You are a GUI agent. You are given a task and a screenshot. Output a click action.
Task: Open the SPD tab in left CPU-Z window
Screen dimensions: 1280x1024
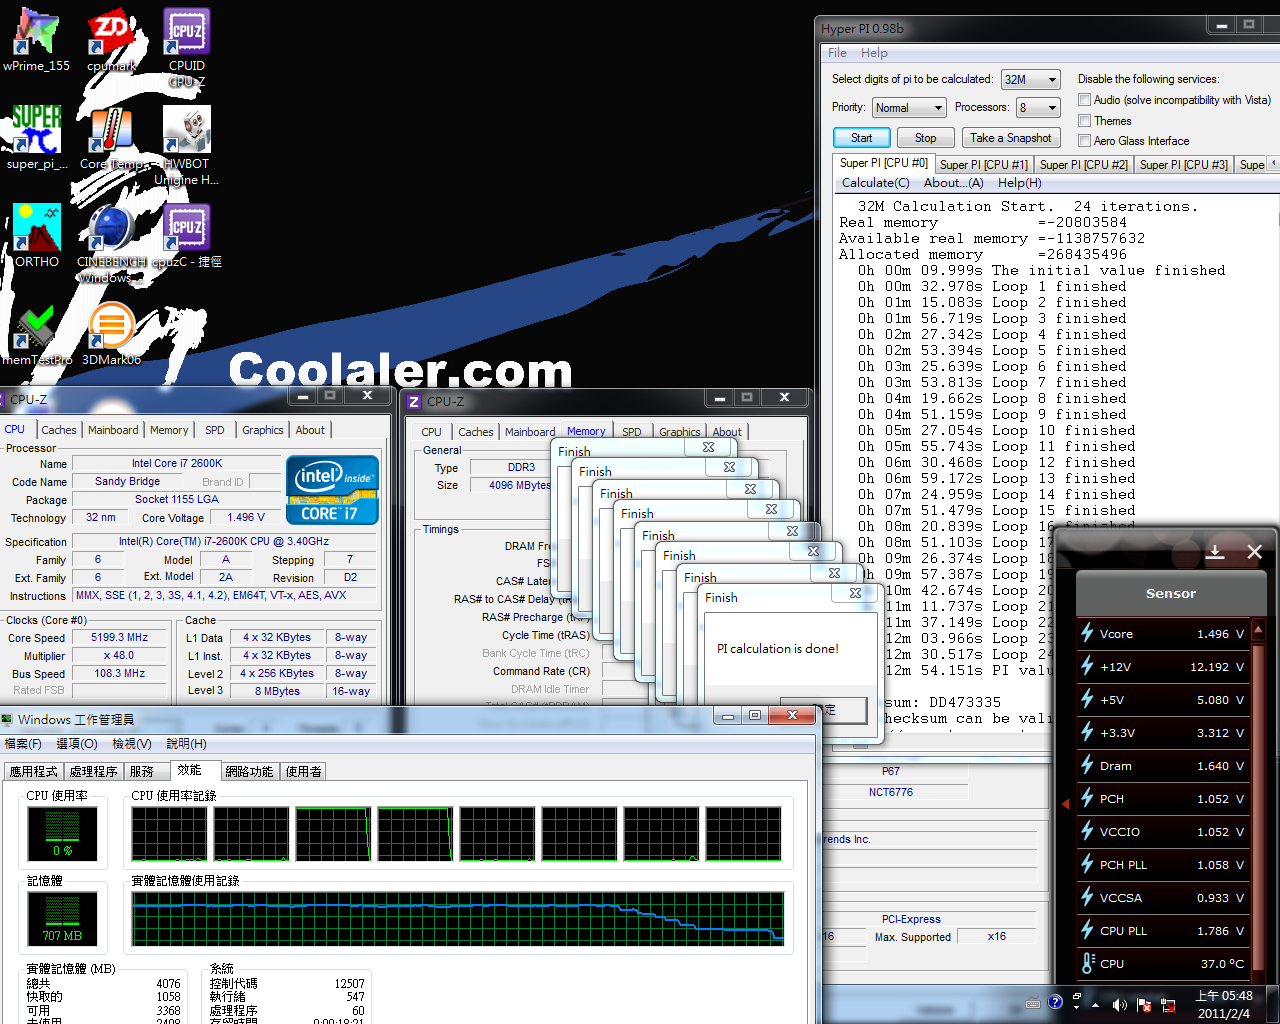click(x=215, y=430)
